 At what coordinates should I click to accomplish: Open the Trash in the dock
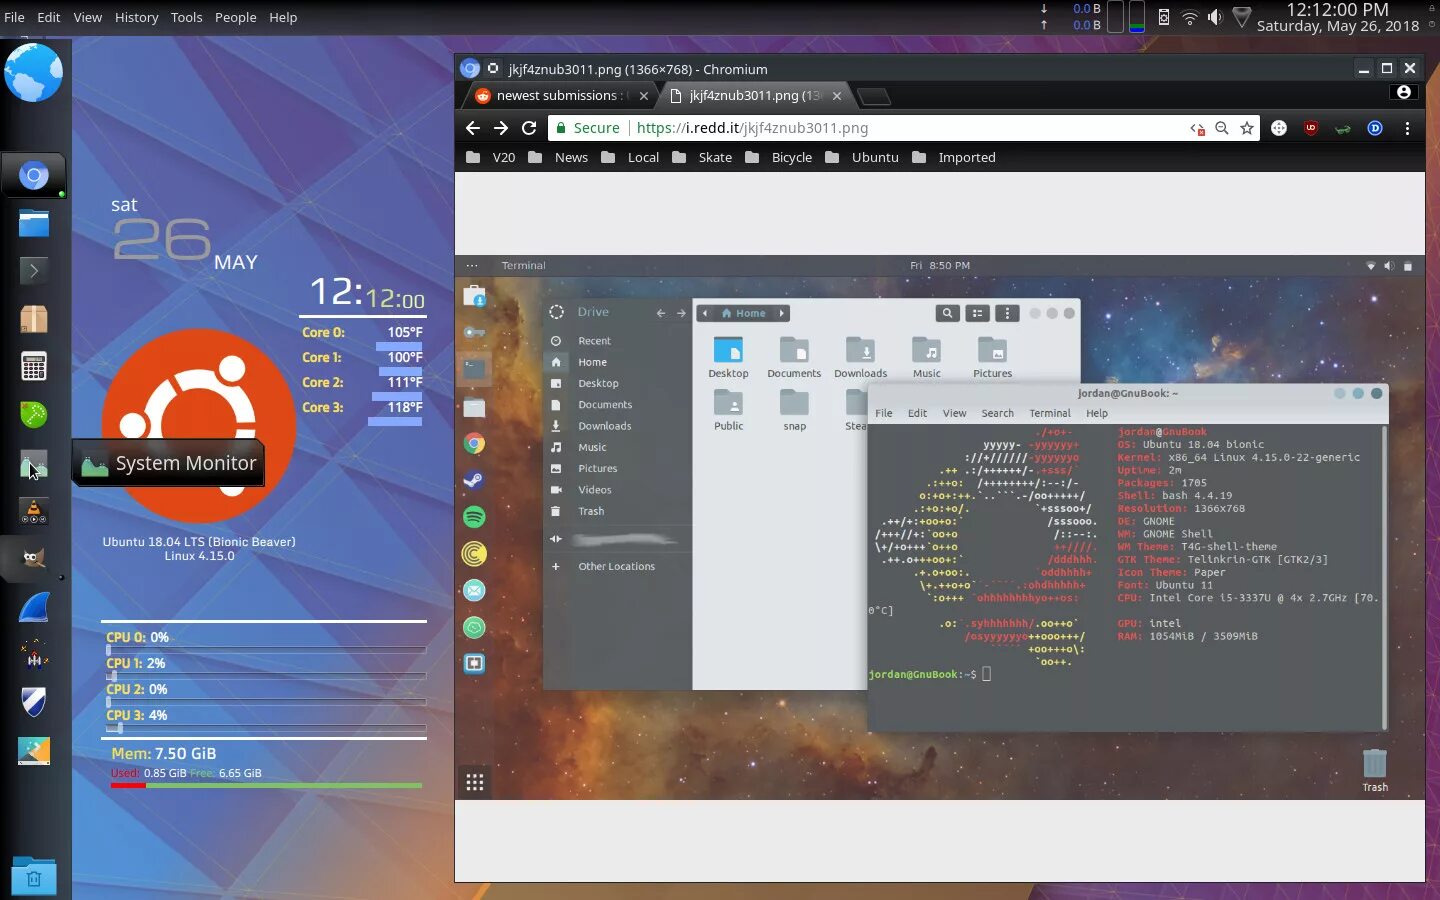pyautogui.click(x=34, y=877)
